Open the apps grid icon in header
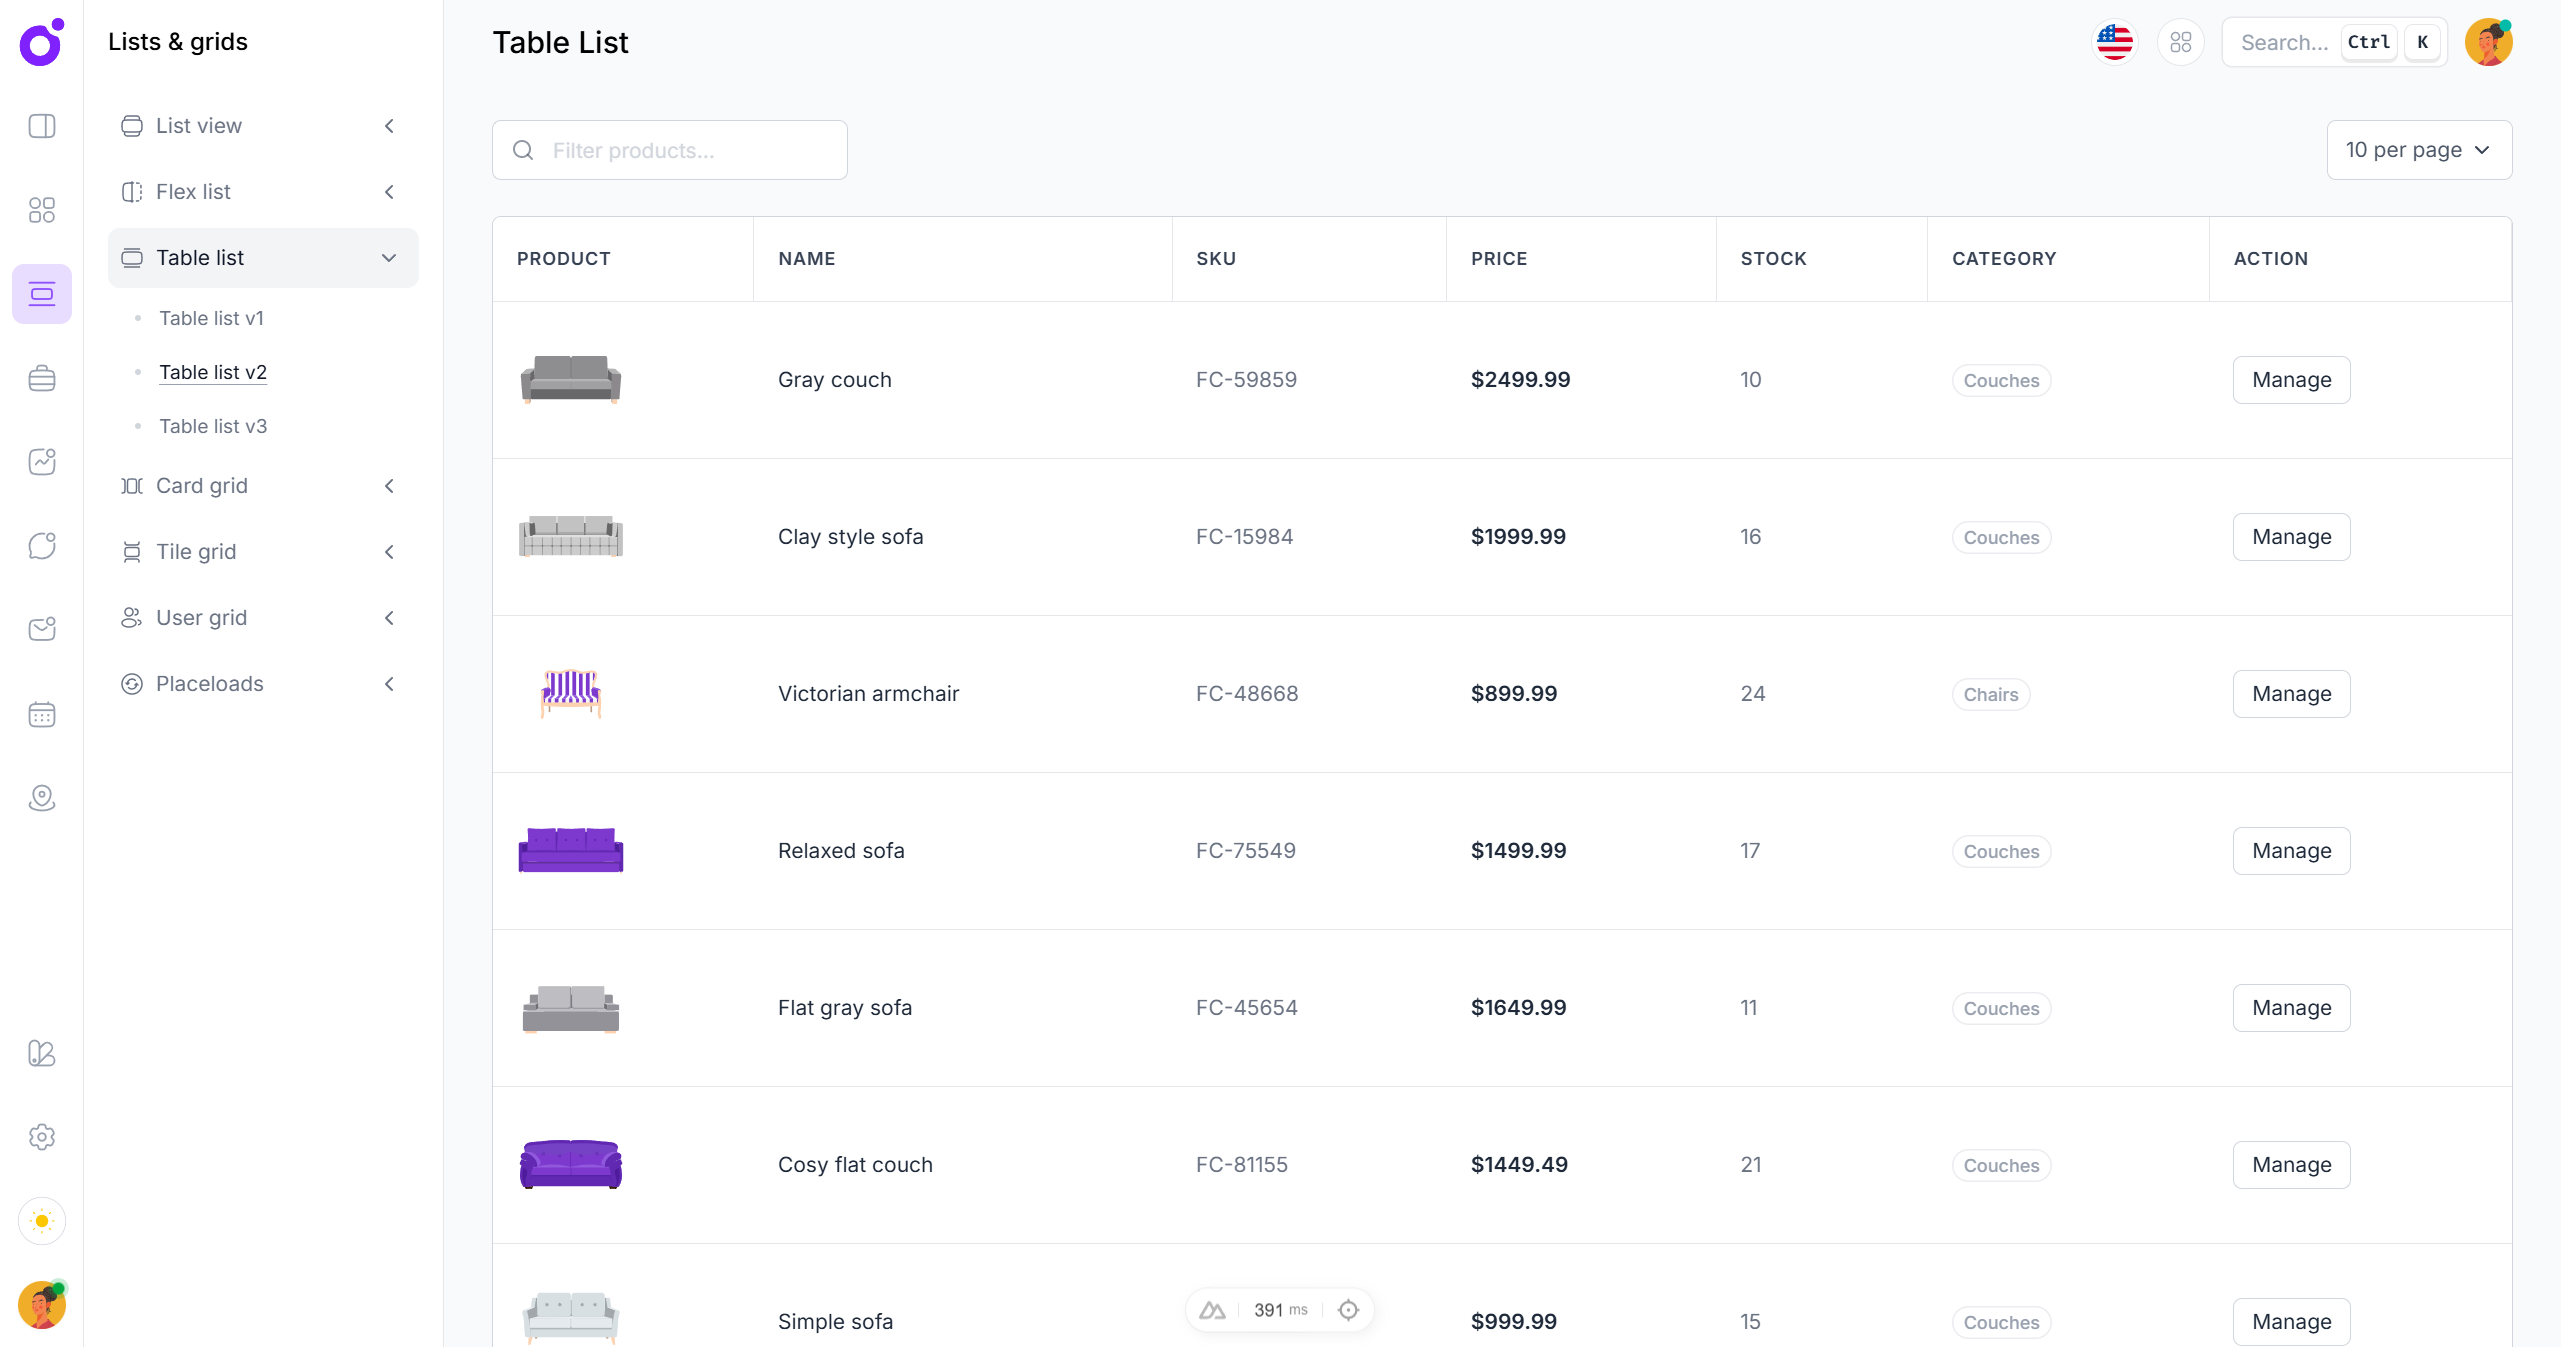Screen dimensions: 2561x1347 coord(2180,42)
